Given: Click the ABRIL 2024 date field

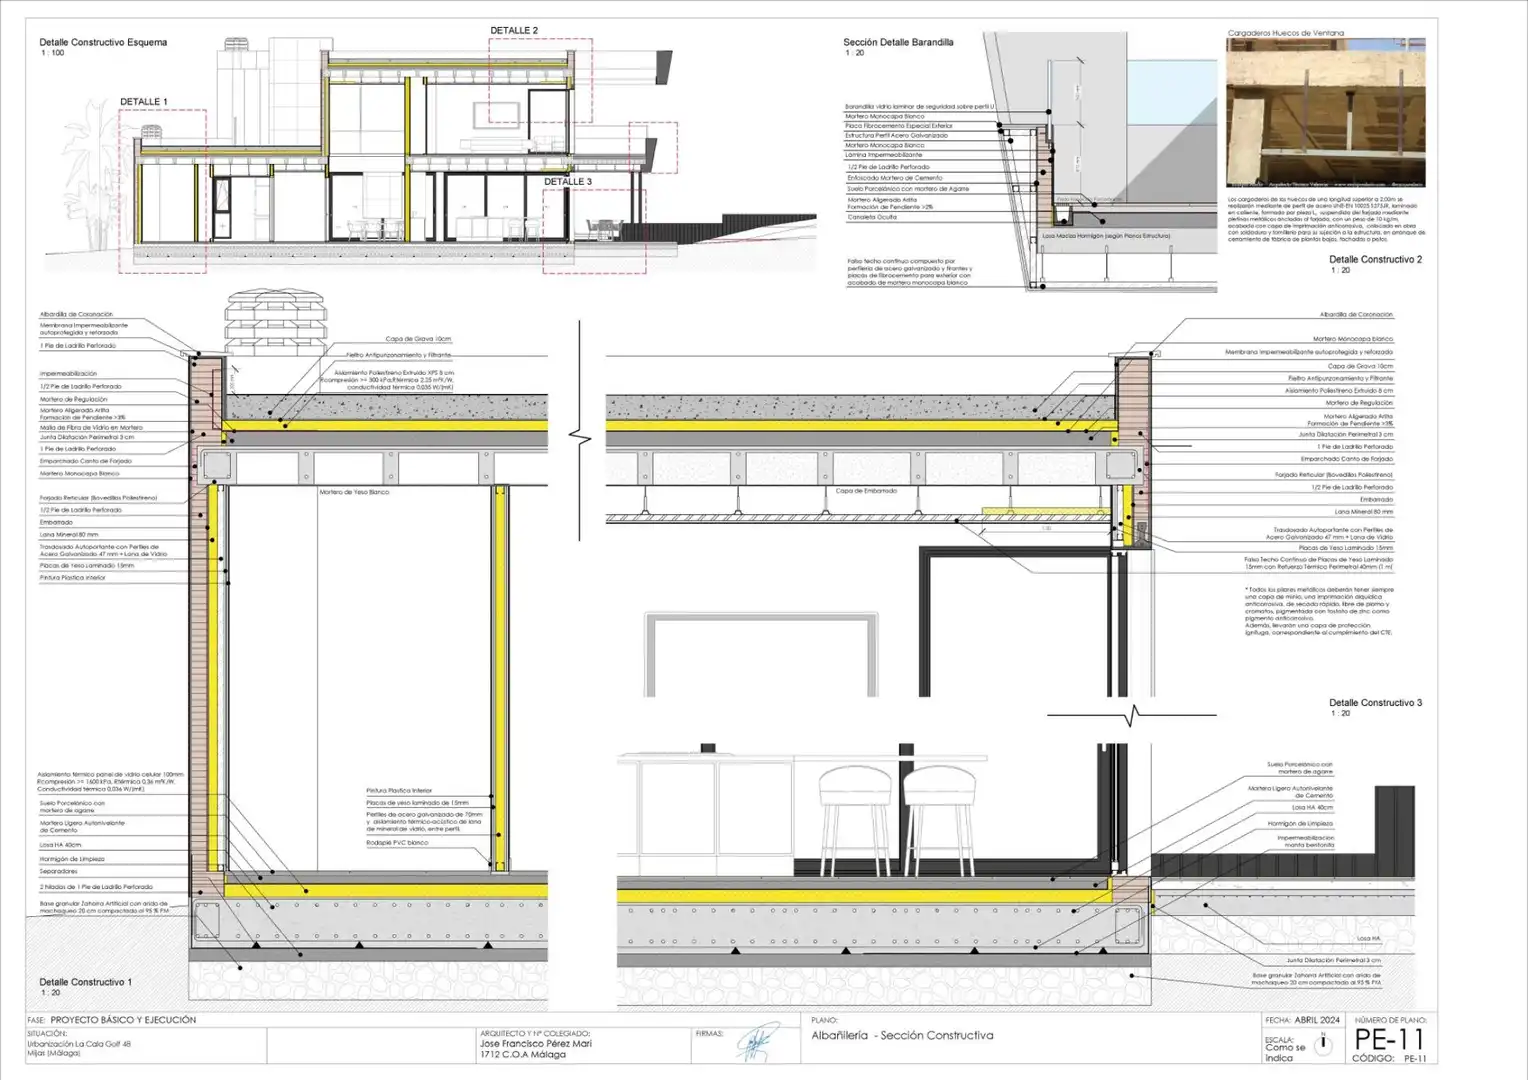Looking at the screenshot, I should 1317,1020.
